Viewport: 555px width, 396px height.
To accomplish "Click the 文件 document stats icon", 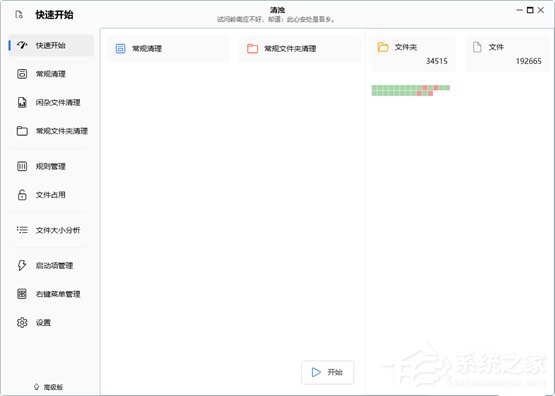I will (x=477, y=47).
